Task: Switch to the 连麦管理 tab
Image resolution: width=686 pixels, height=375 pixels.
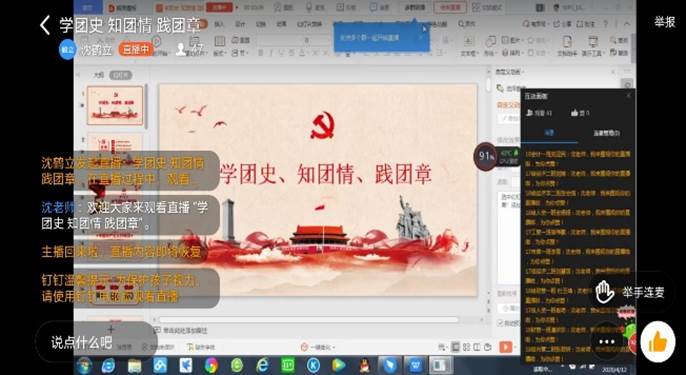Action: 606,133
